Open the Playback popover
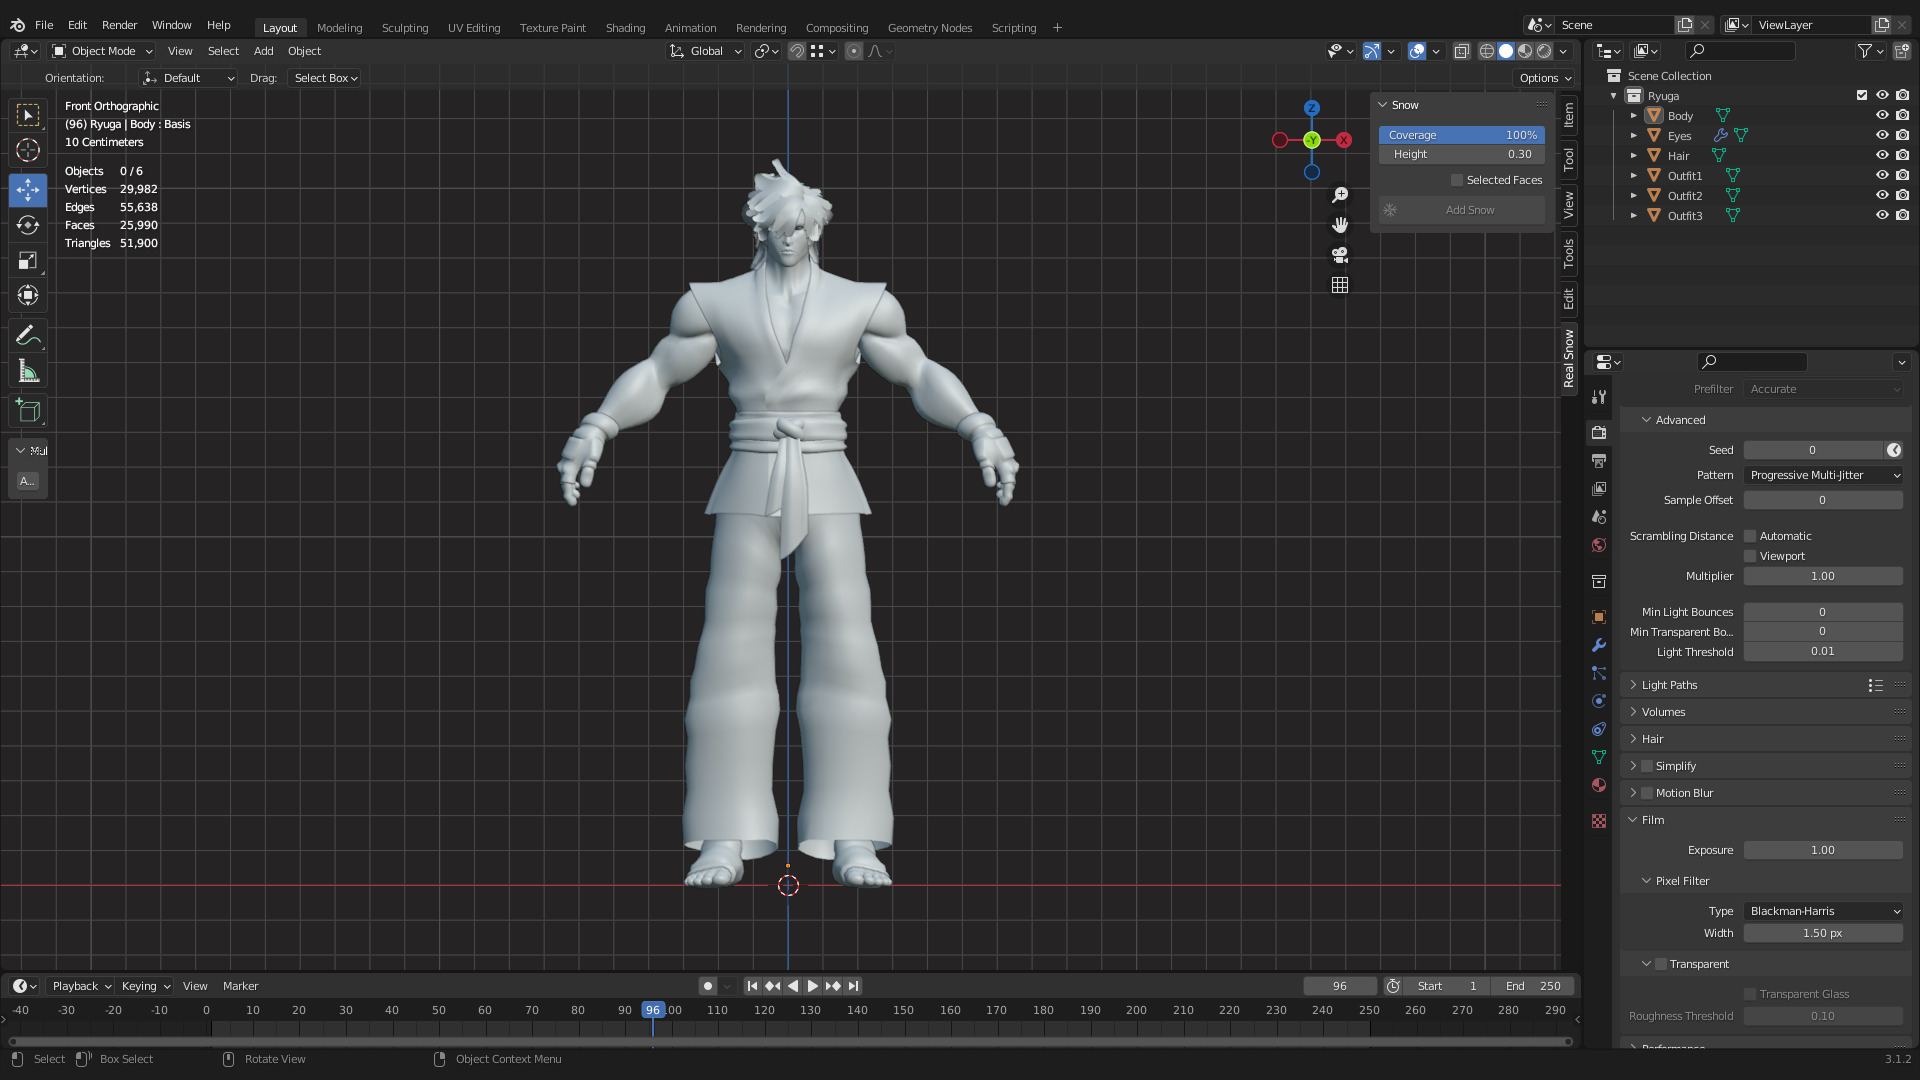Screen dimensions: 1920x1080 pos(81,986)
